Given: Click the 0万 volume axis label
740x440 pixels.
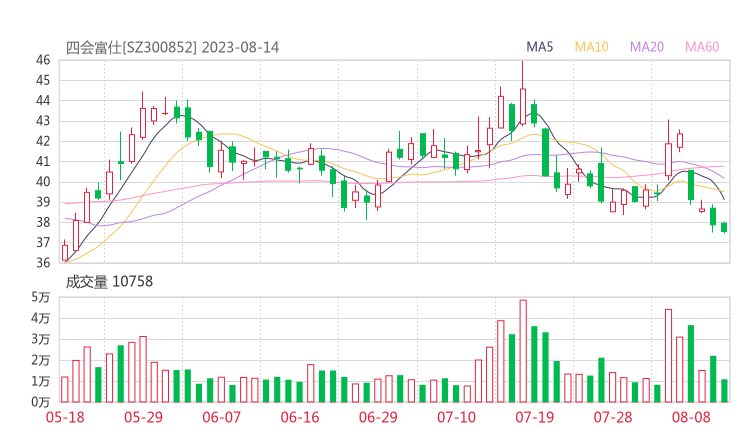Looking at the screenshot, I should tap(41, 402).
